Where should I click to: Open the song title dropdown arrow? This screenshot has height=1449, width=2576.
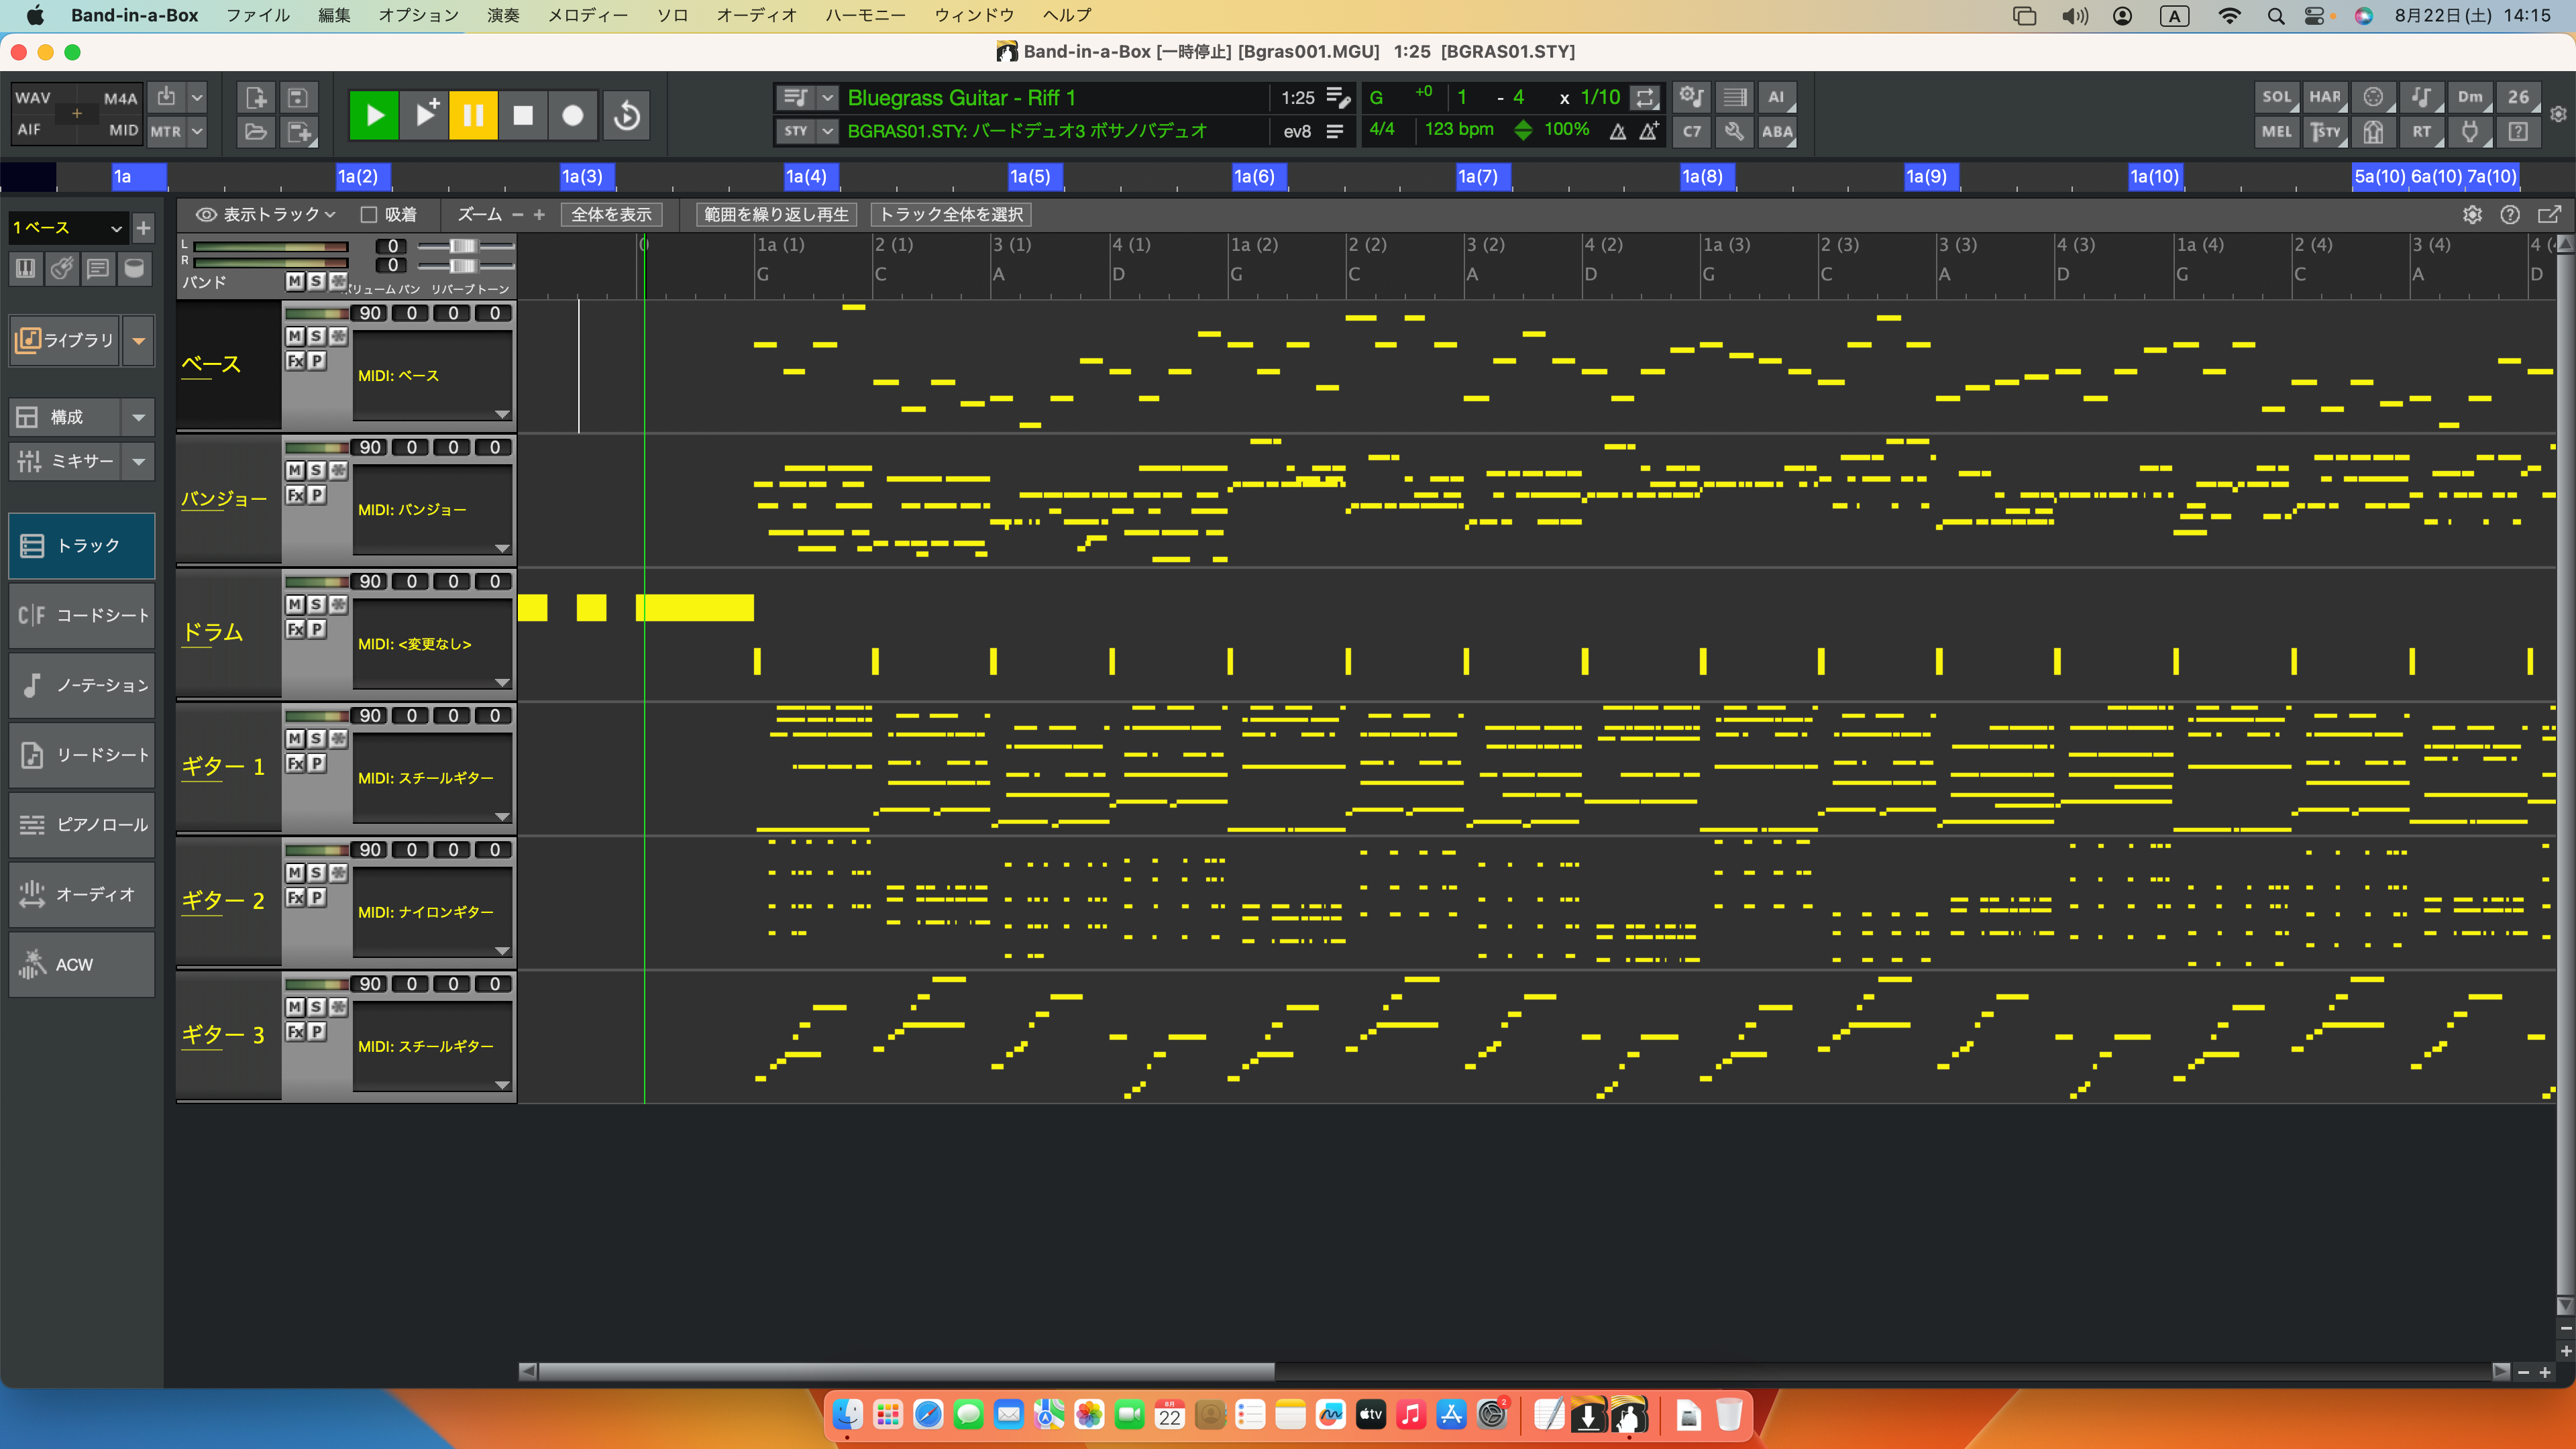tap(827, 98)
